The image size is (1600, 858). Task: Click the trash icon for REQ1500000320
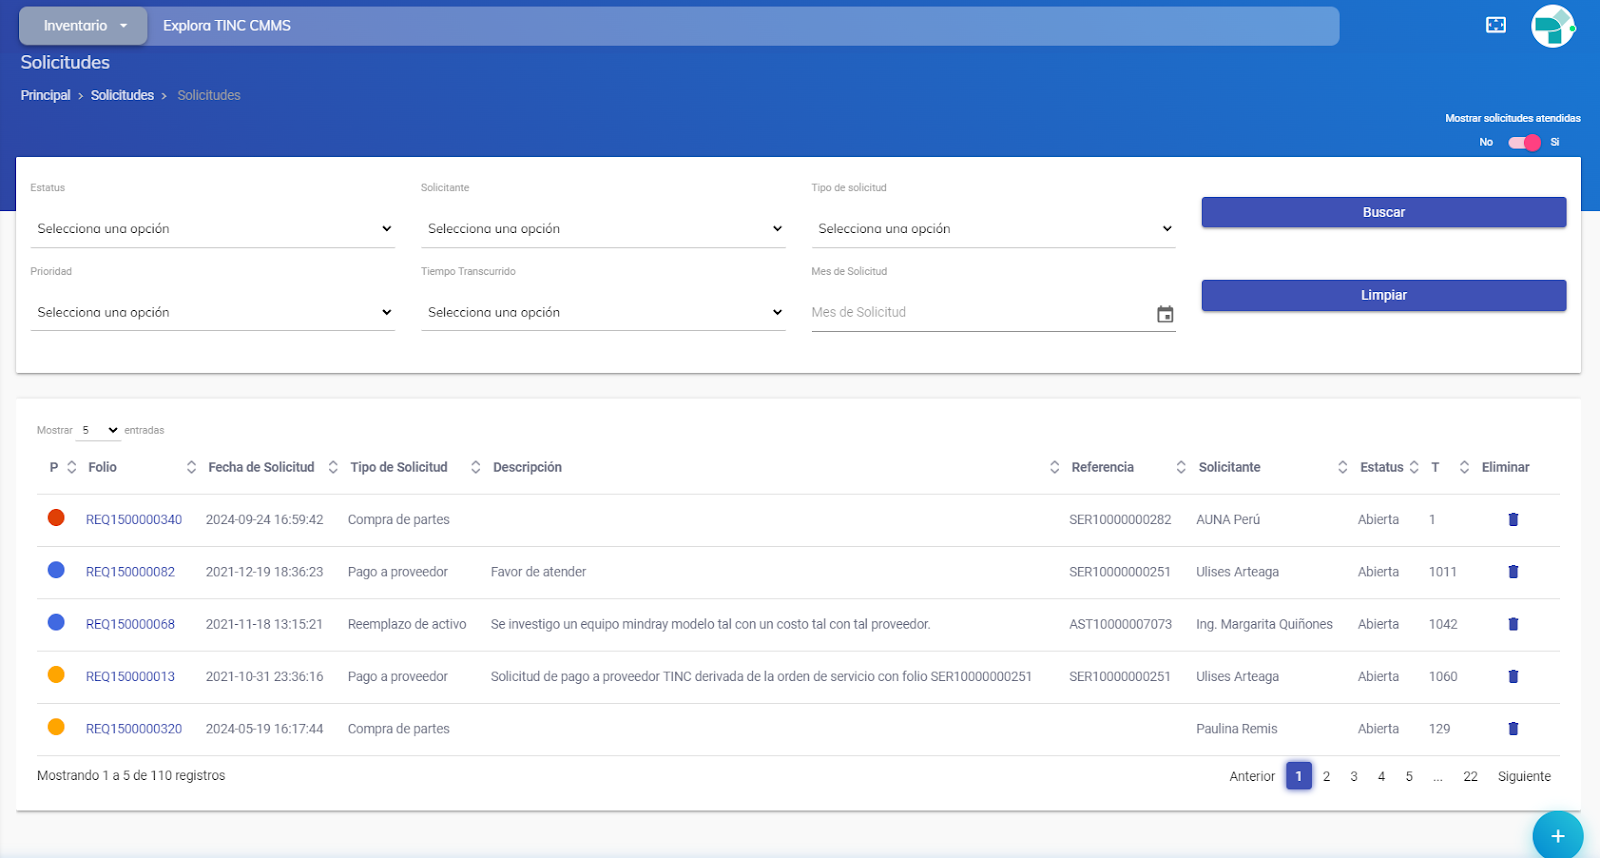coord(1512,729)
